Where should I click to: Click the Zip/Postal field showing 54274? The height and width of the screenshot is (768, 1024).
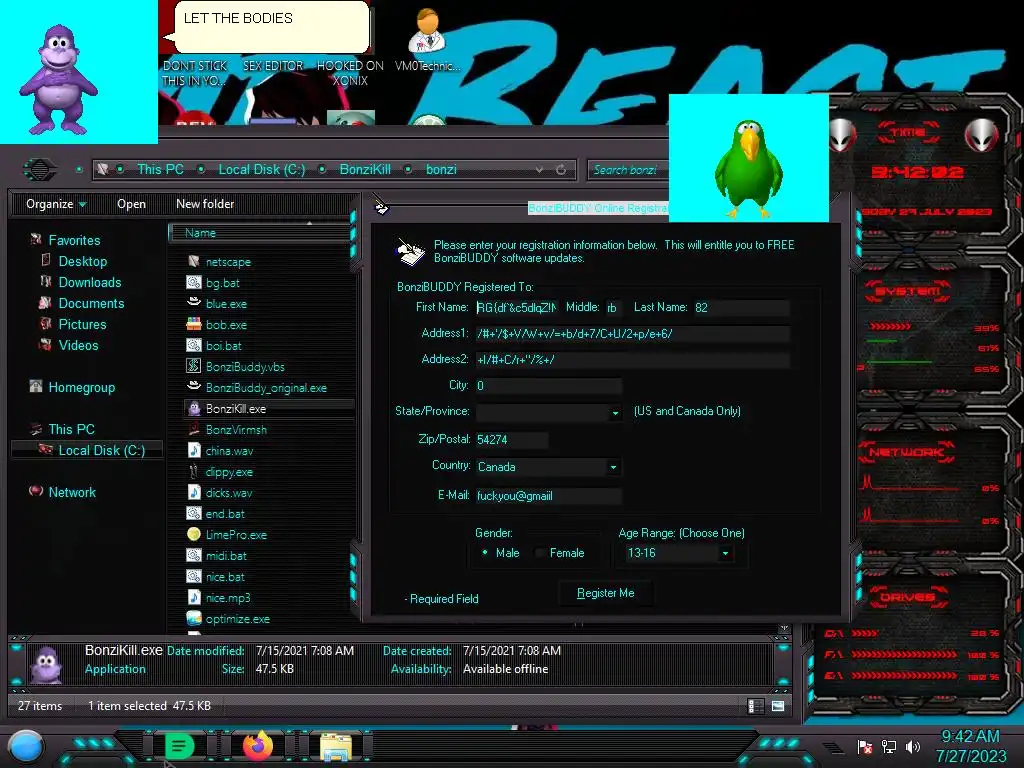tap(511, 440)
